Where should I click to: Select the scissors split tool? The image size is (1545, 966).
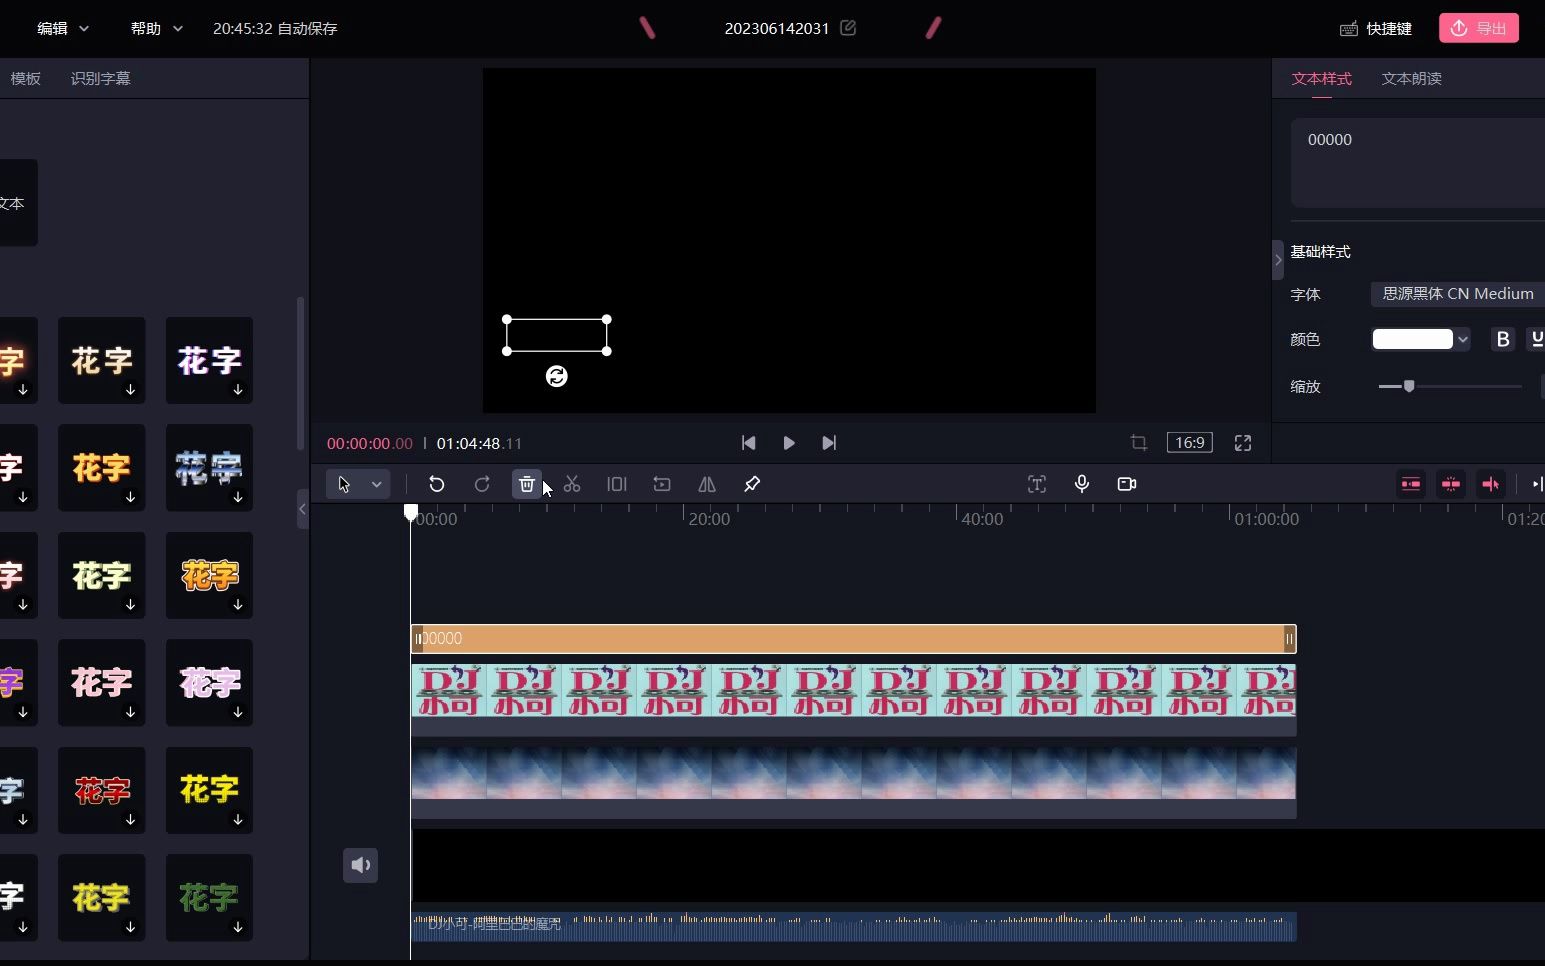point(572,484)
